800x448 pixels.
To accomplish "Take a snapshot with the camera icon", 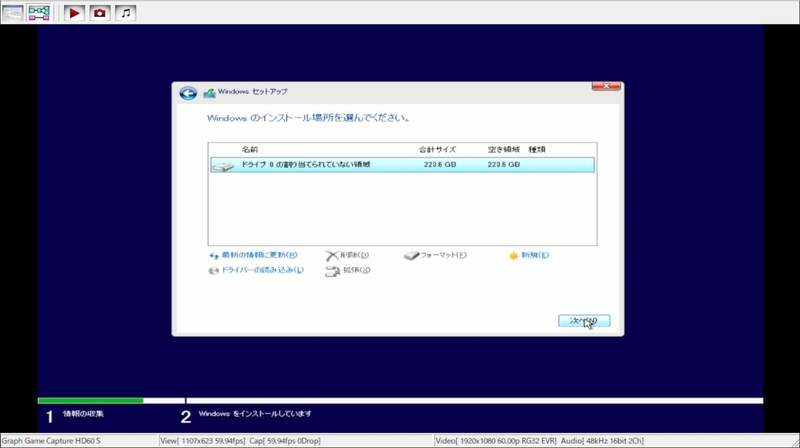I will pyautogui.click(x=100, y=13).
